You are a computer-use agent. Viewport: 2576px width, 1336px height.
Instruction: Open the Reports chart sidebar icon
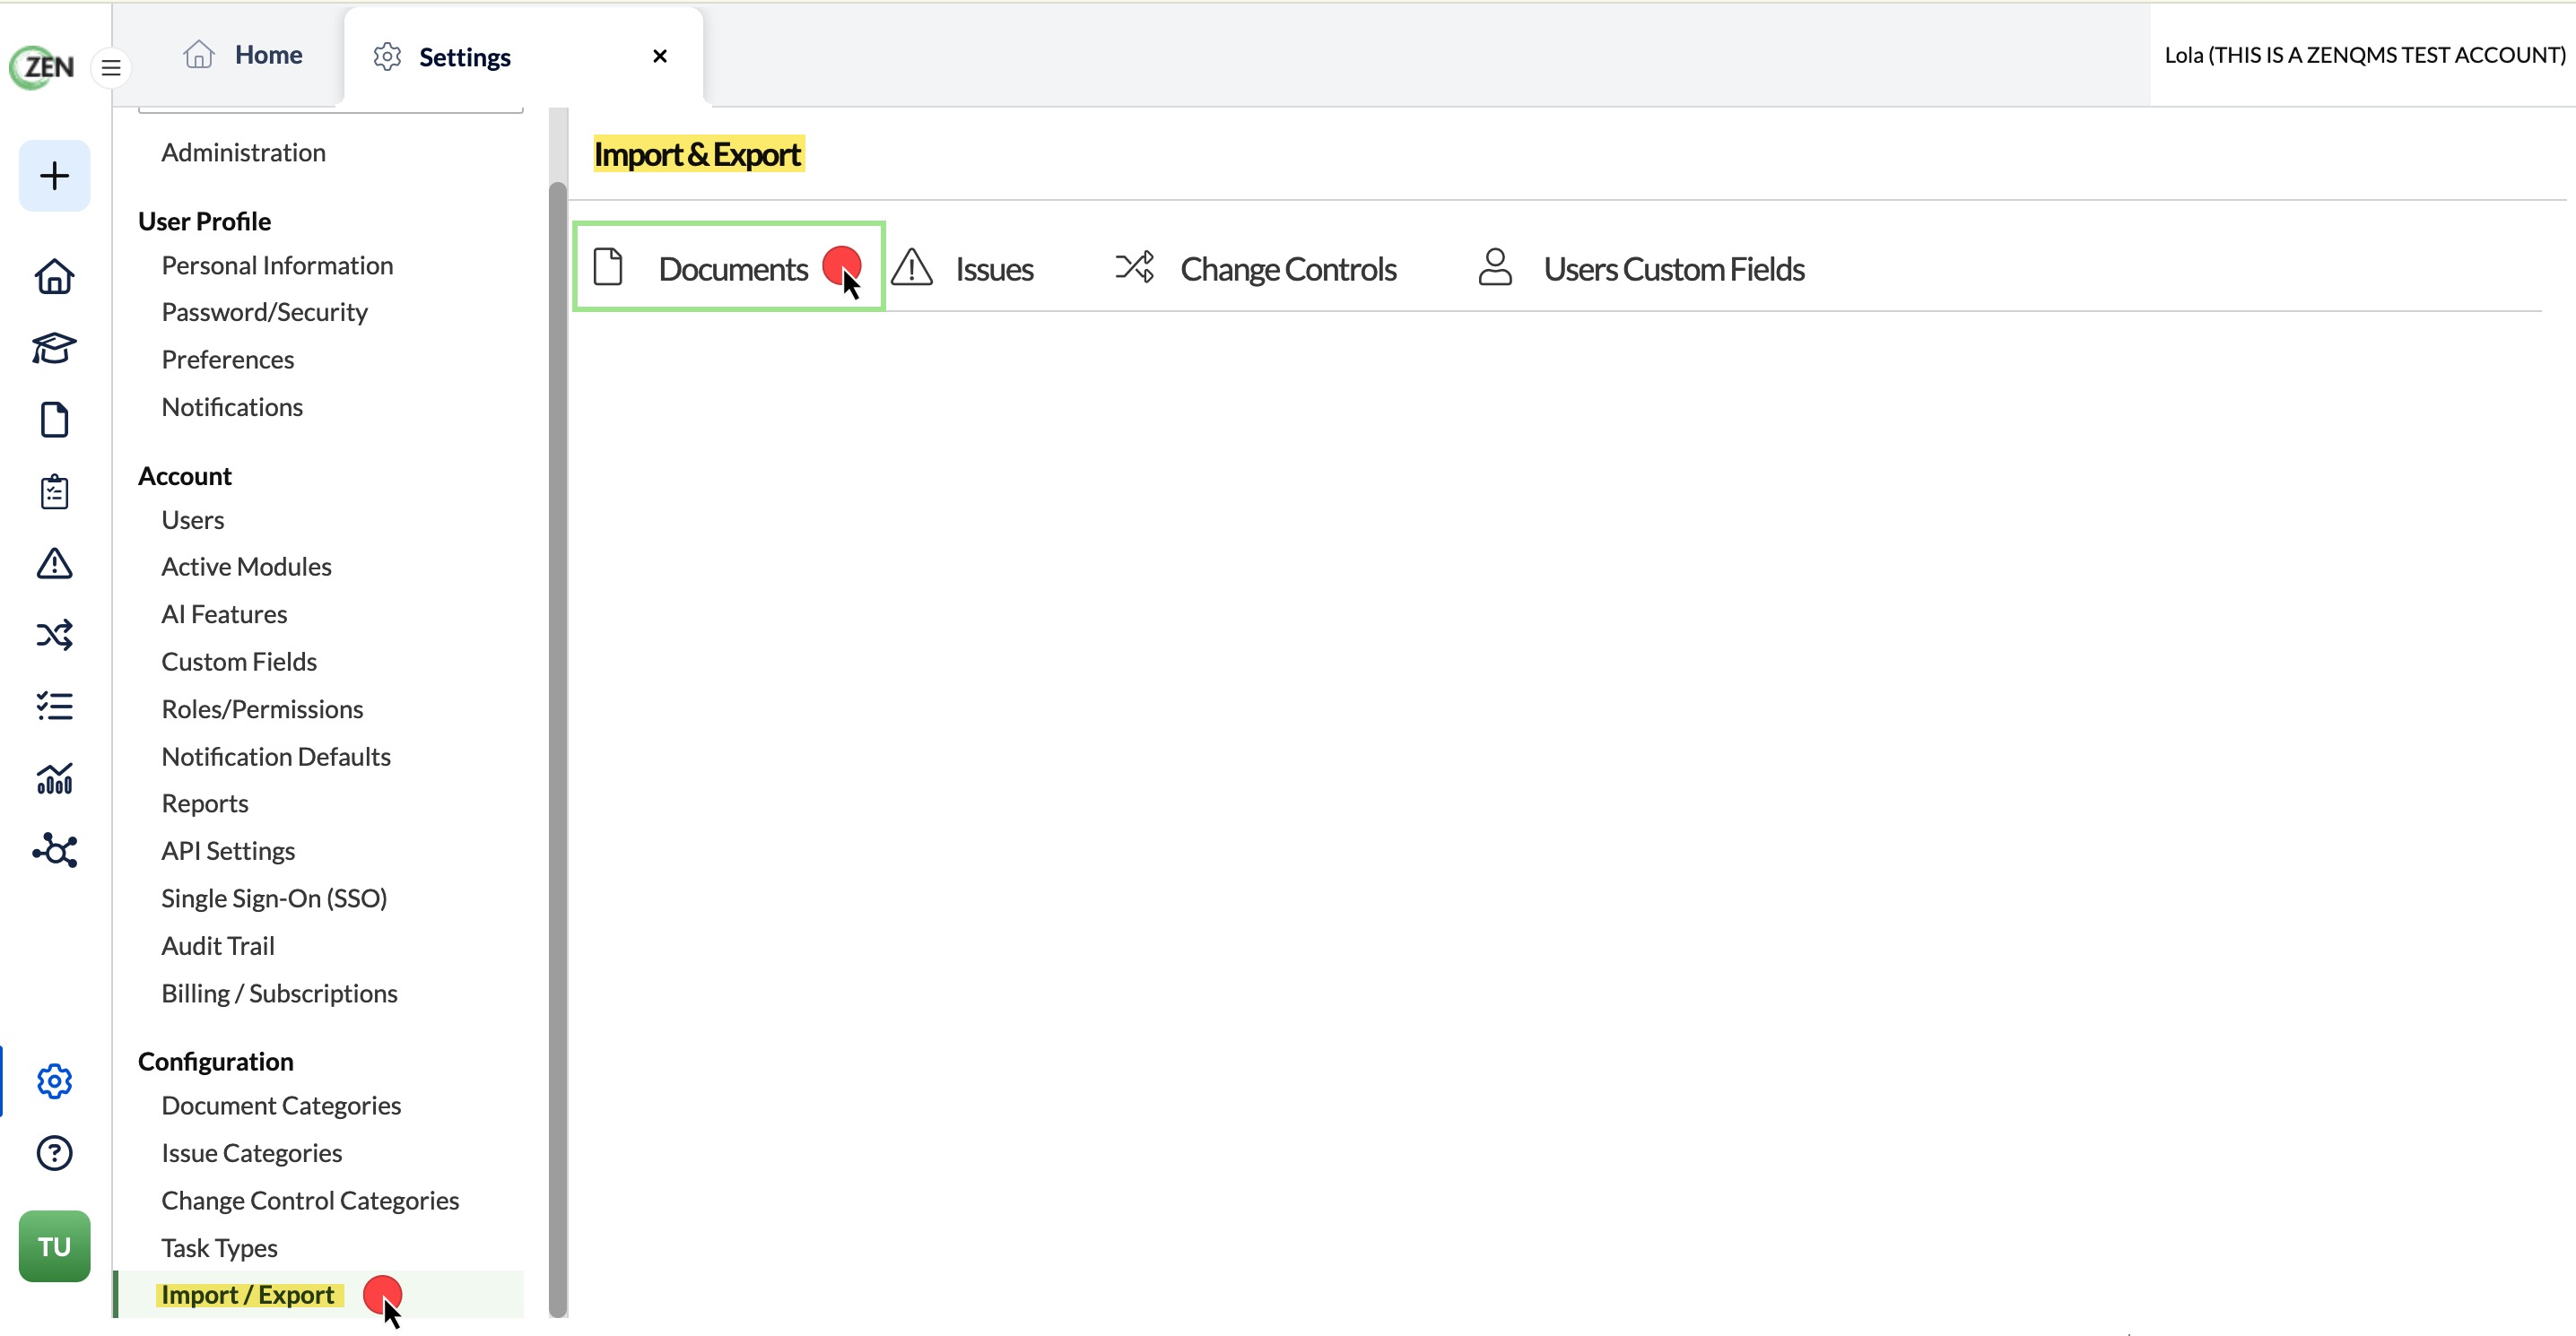54,779
